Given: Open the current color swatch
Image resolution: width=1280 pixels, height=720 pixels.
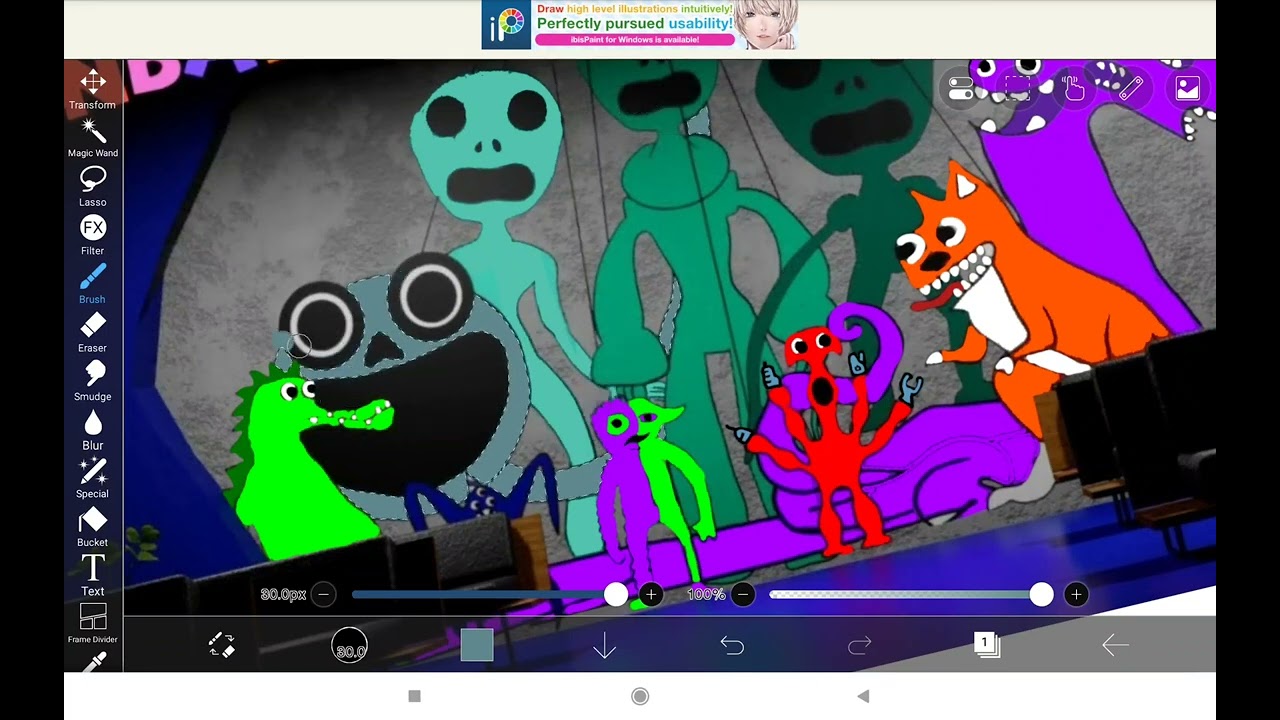Looking at the screenshot, I should click(x=477, y=645).
